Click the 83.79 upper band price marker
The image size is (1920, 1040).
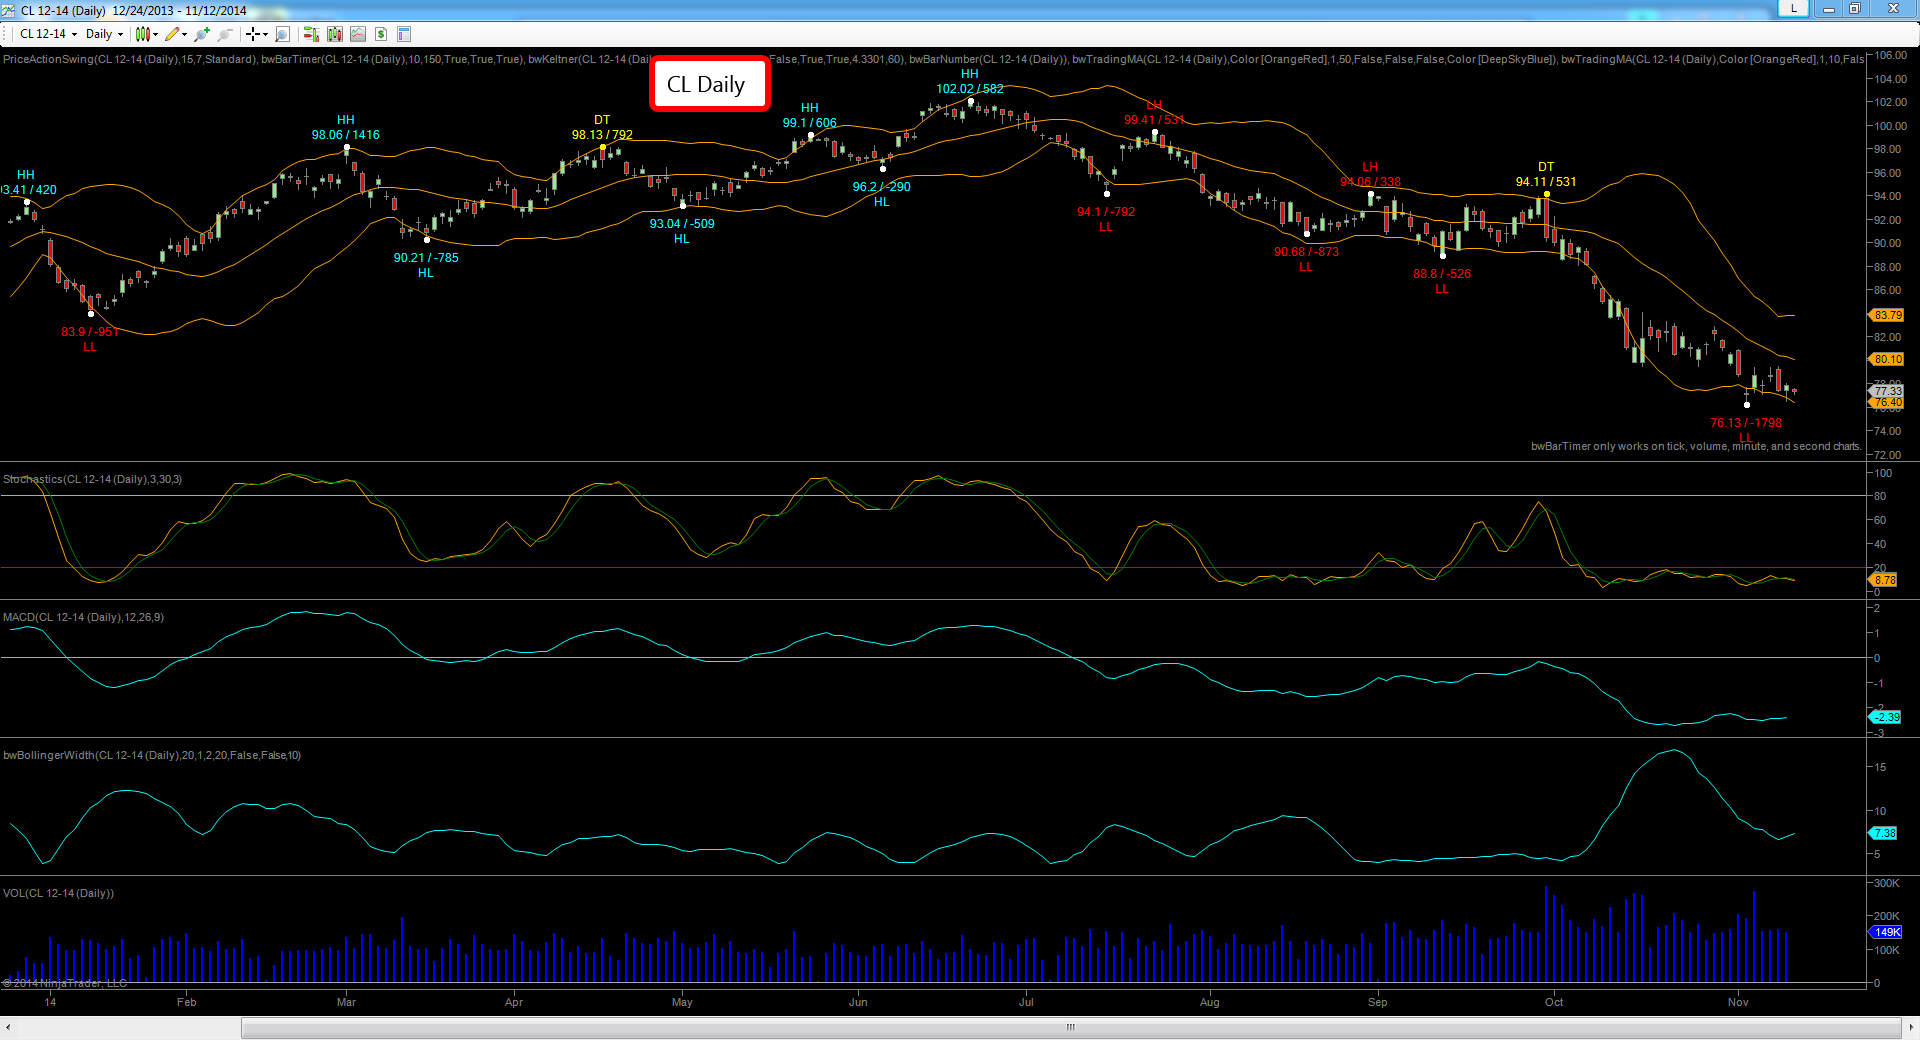(1887, 315)
